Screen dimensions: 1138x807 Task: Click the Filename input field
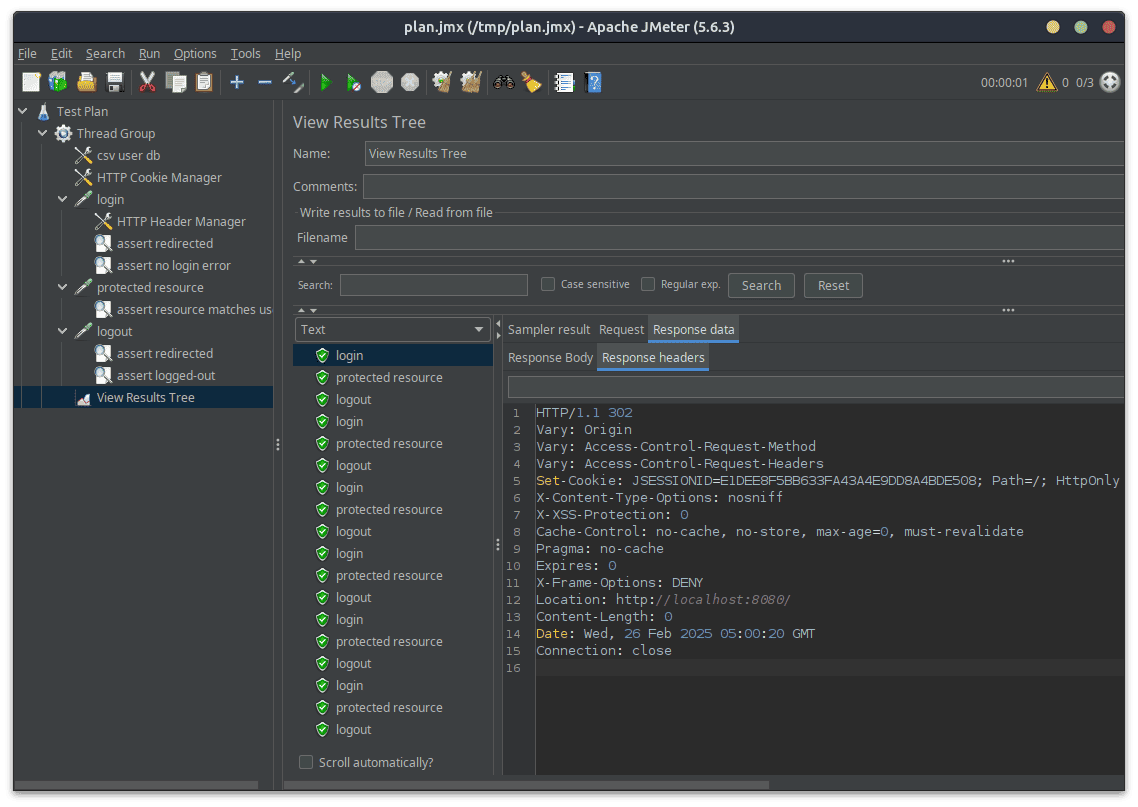(x=740, y=237)
